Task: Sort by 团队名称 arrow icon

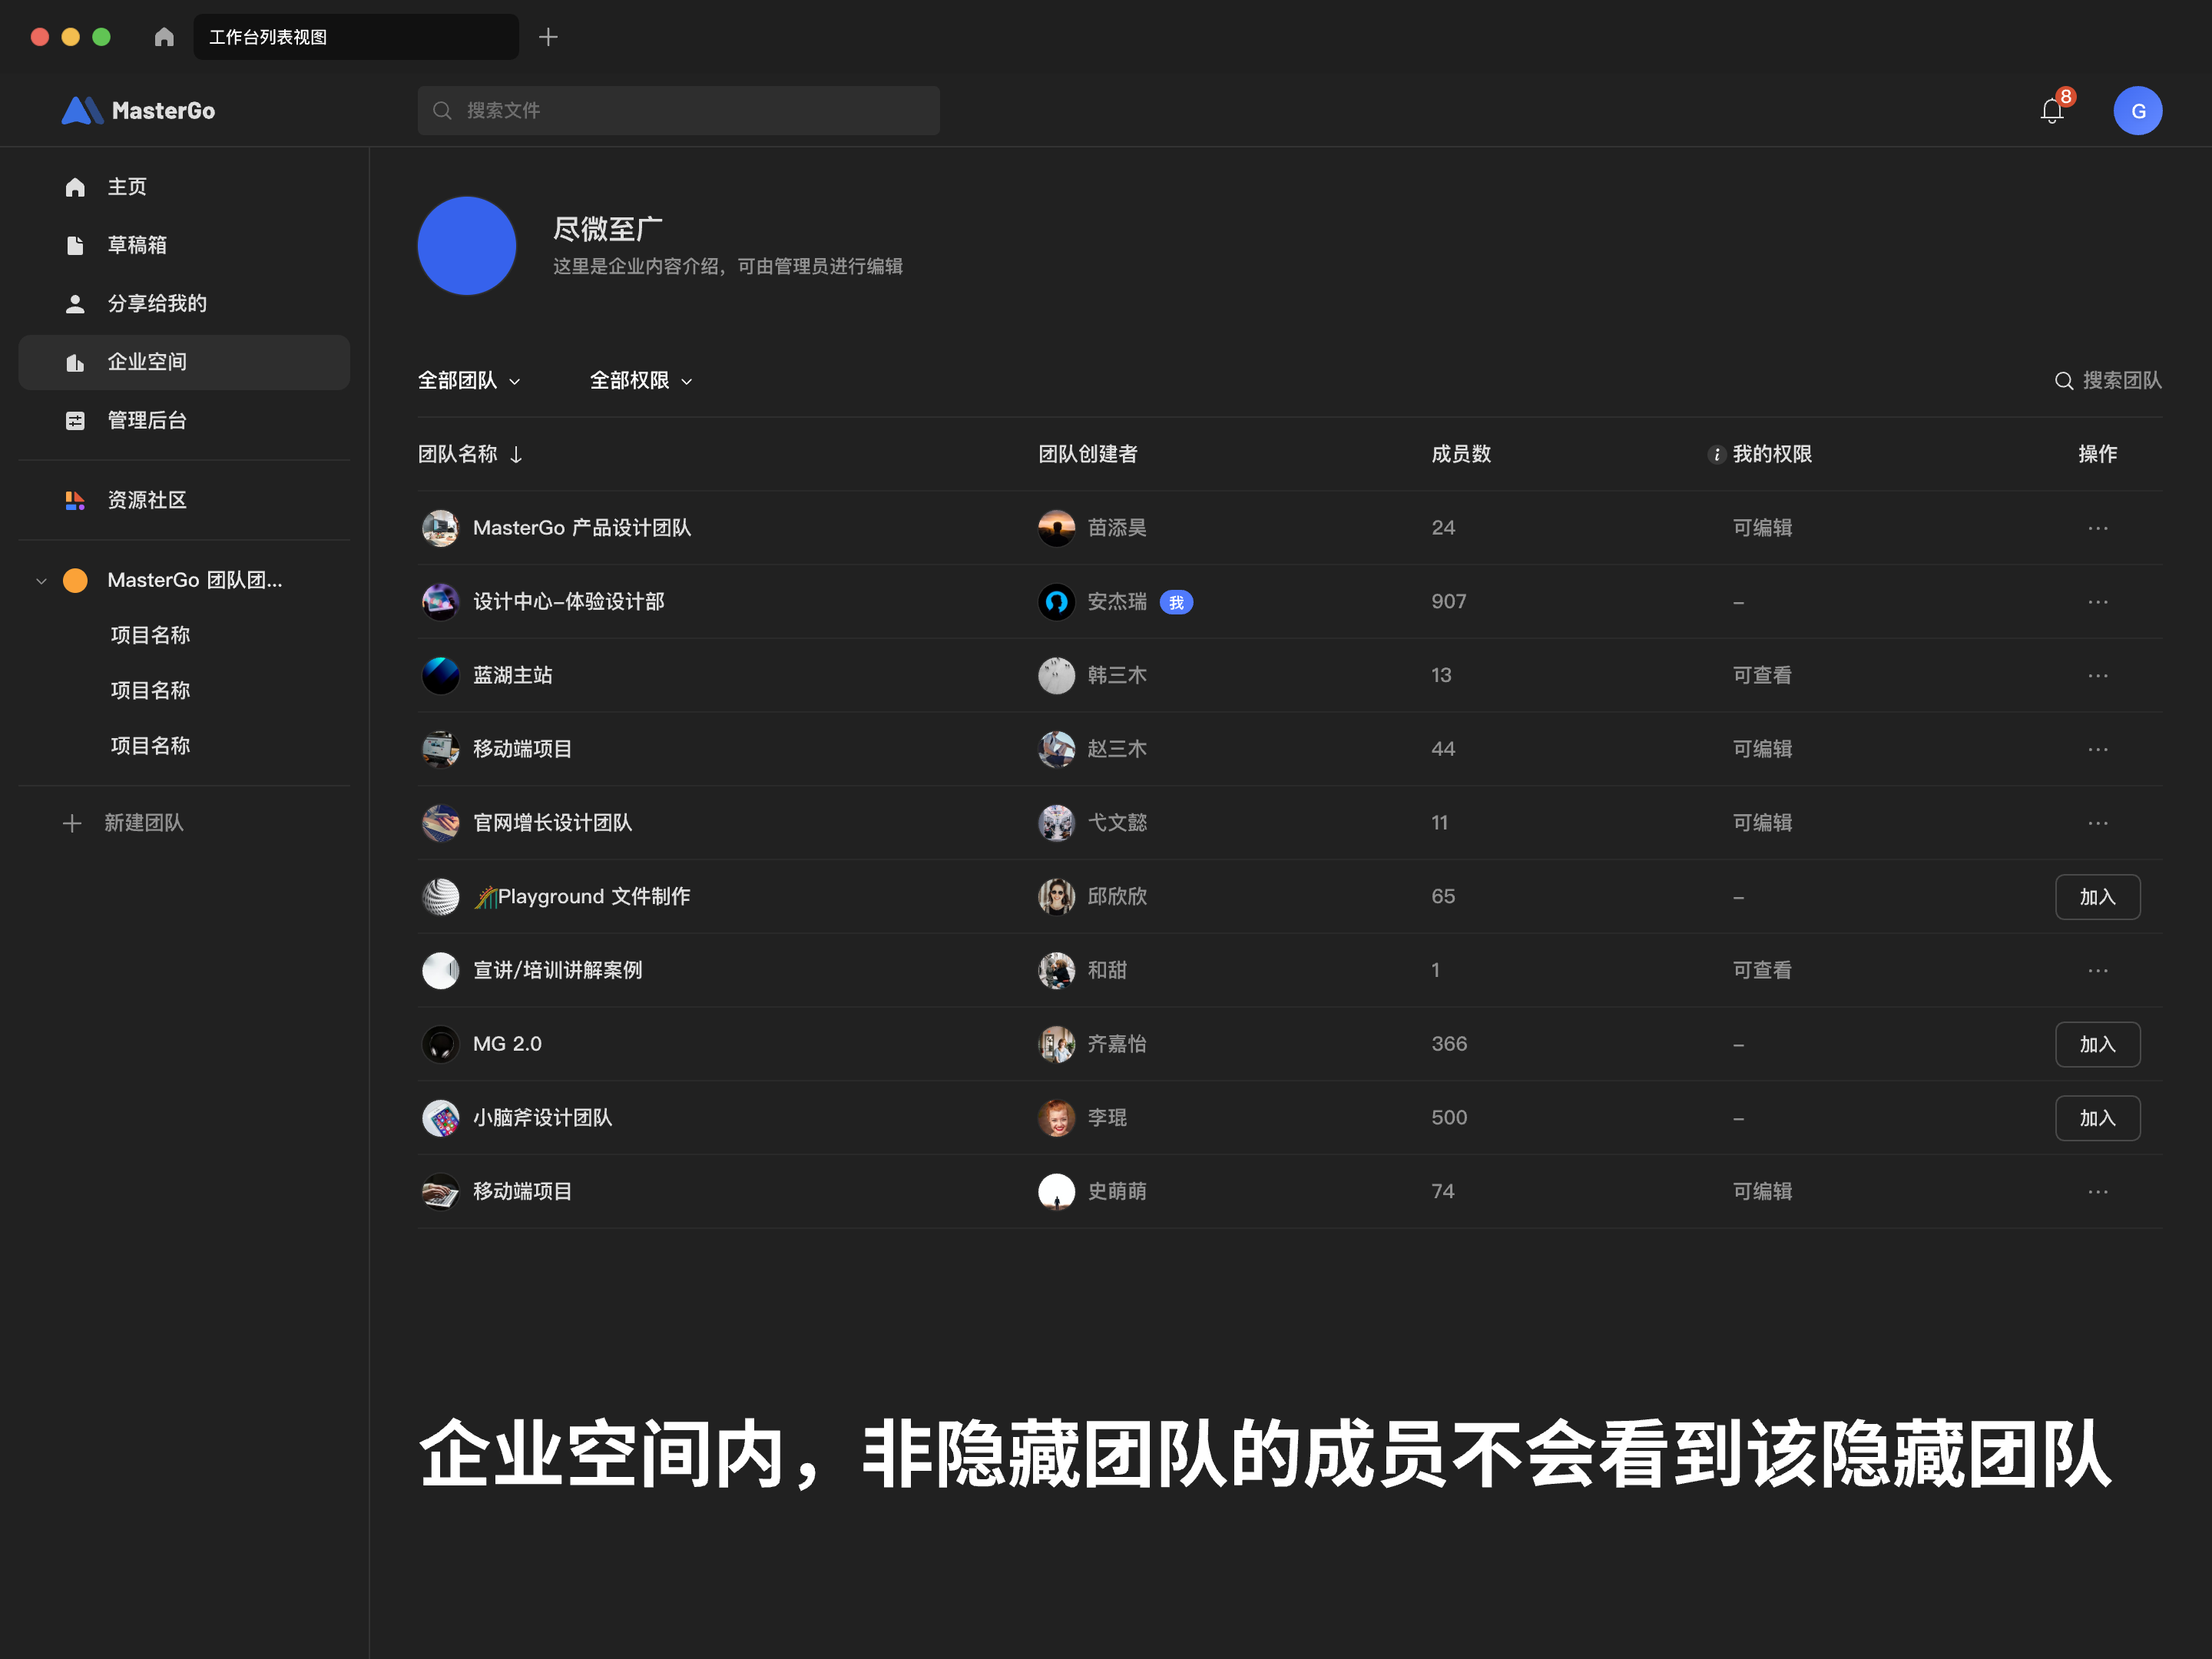Action: (516, 454)
